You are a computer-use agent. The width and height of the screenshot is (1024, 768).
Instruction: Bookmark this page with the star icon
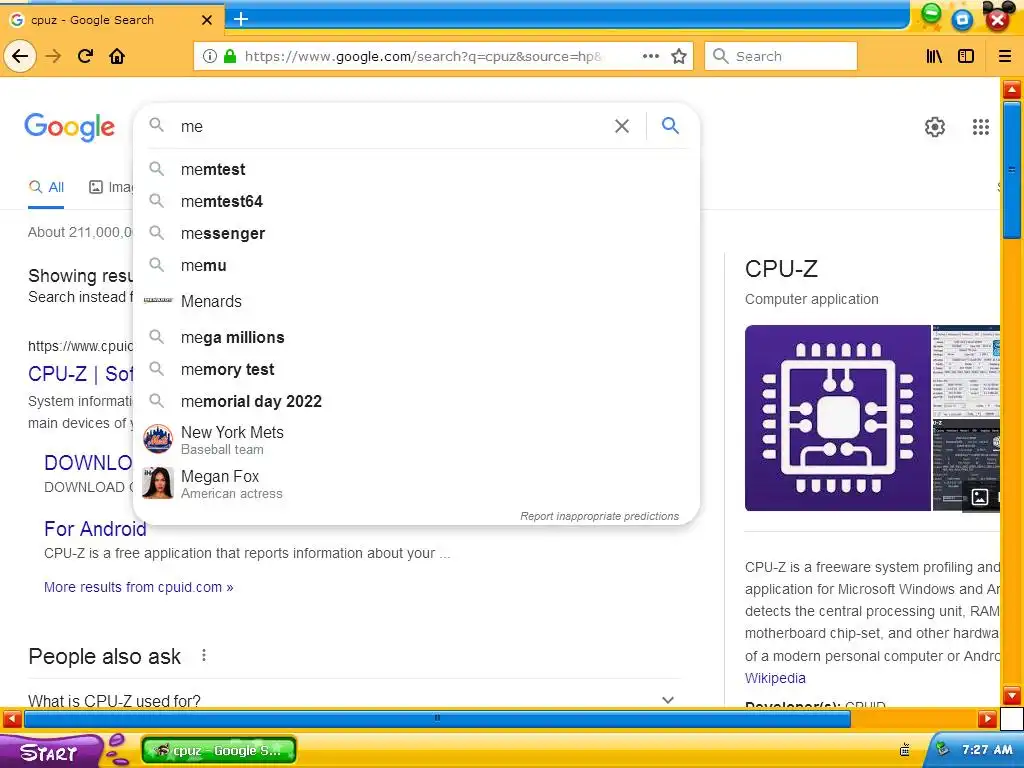679,56
